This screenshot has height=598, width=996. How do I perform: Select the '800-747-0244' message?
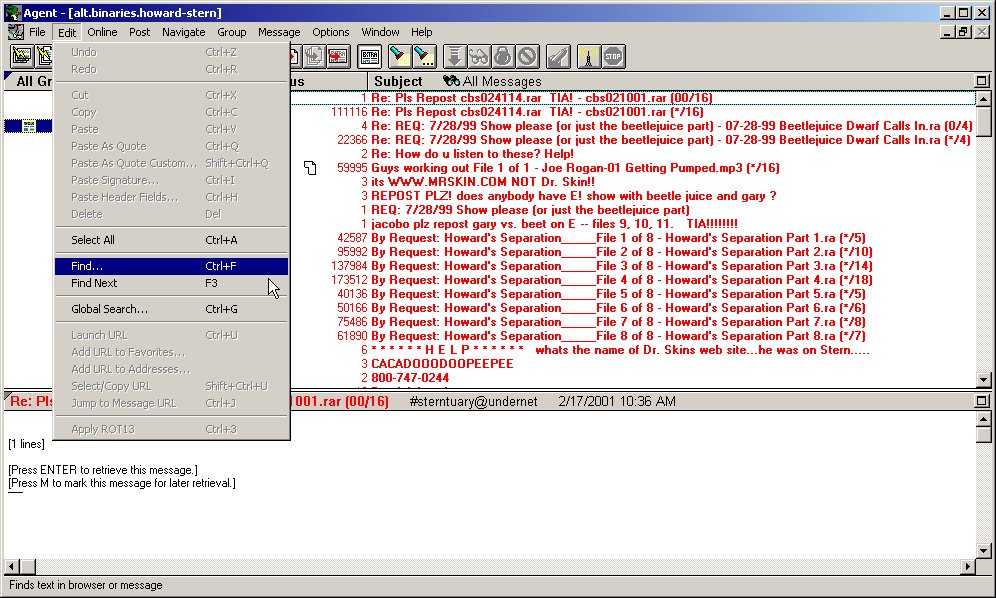click(410, 377)
